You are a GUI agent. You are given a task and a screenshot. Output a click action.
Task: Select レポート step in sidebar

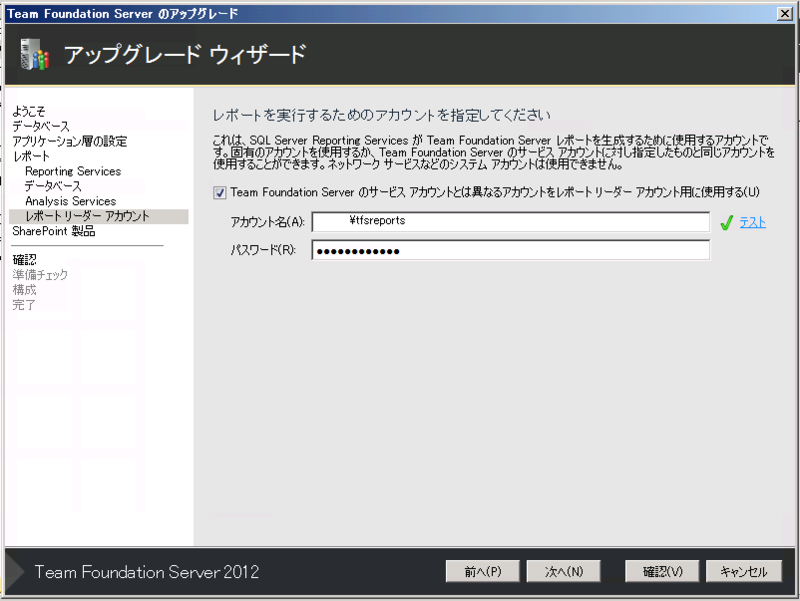(x=31, y=156)
